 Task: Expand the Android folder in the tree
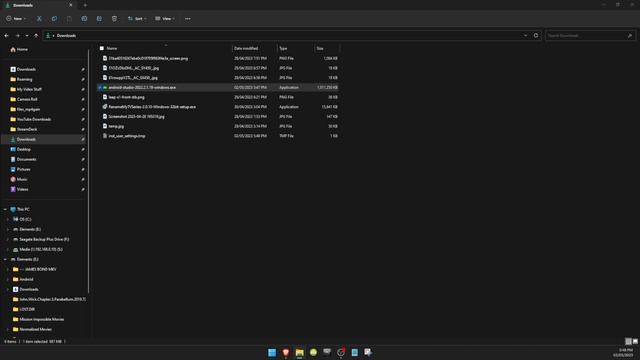8,280
